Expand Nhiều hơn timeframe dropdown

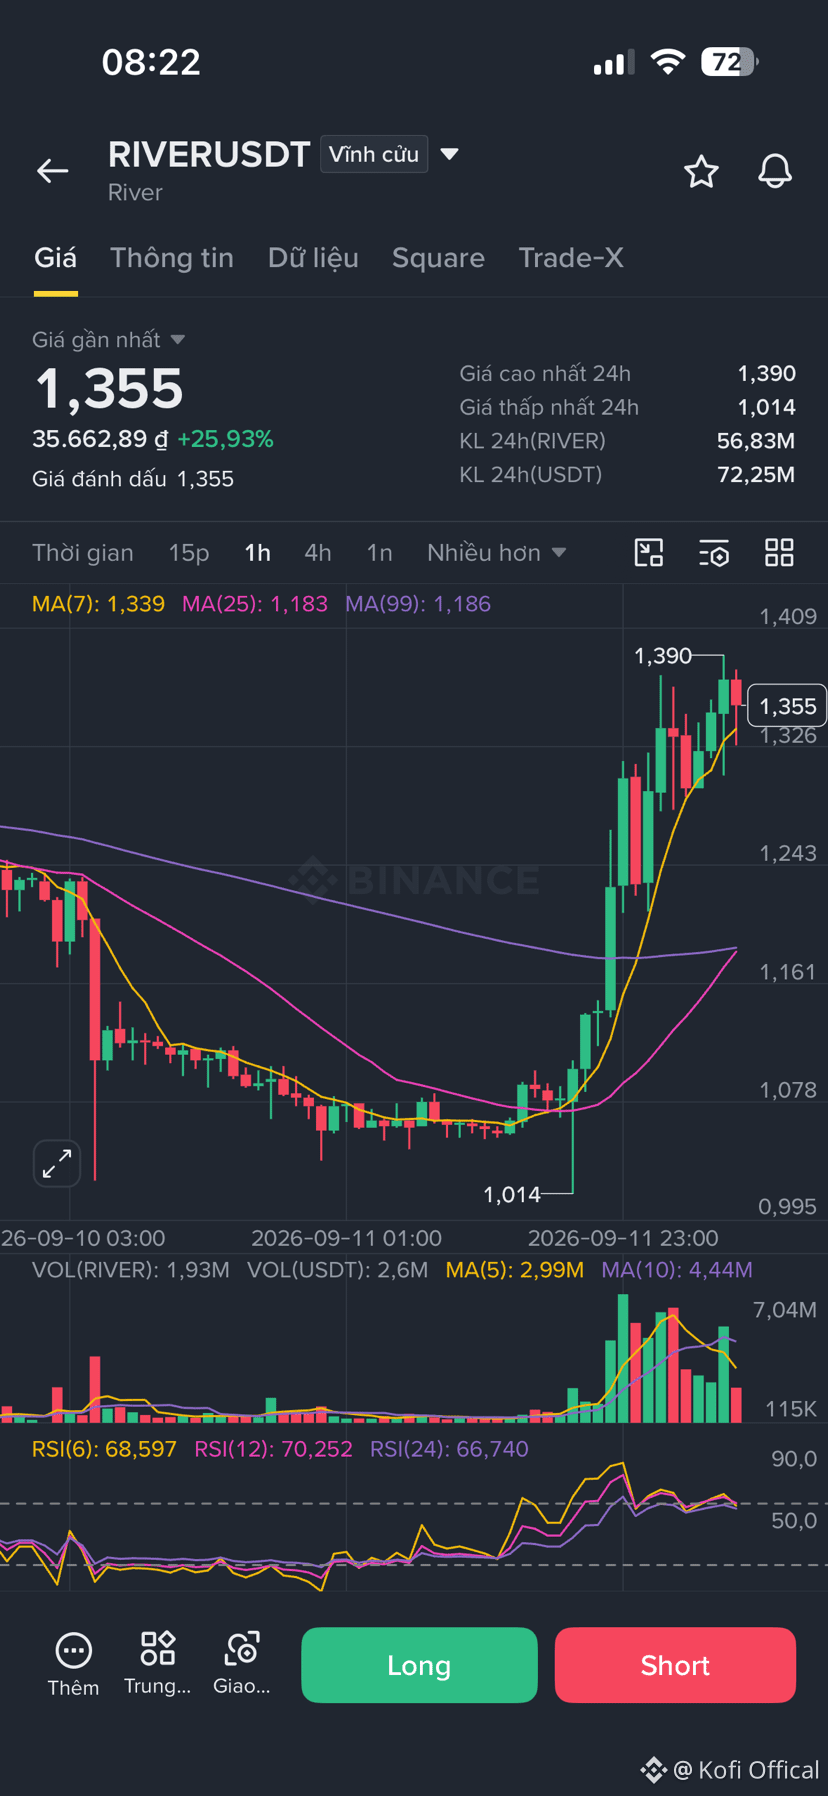tap(497, 553)
